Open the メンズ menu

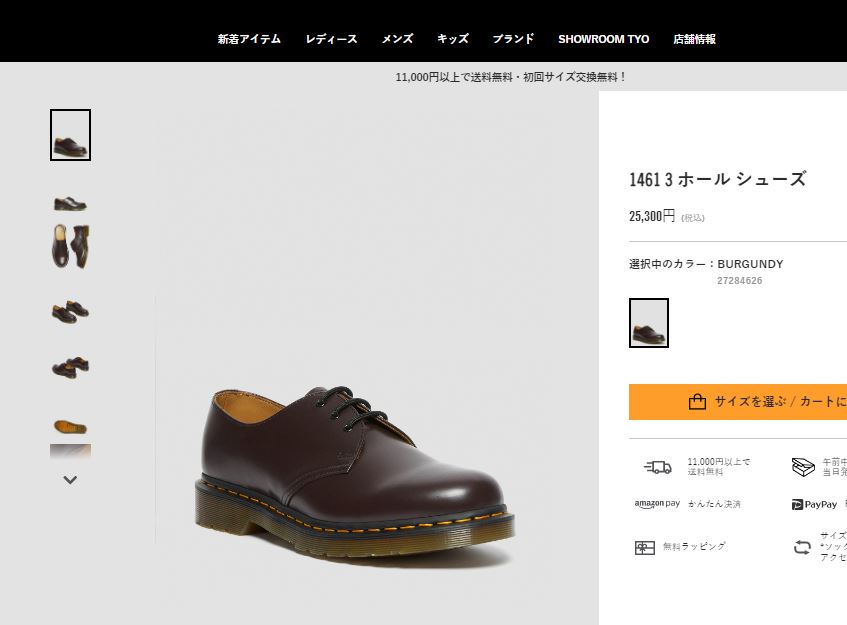[396, 39]
